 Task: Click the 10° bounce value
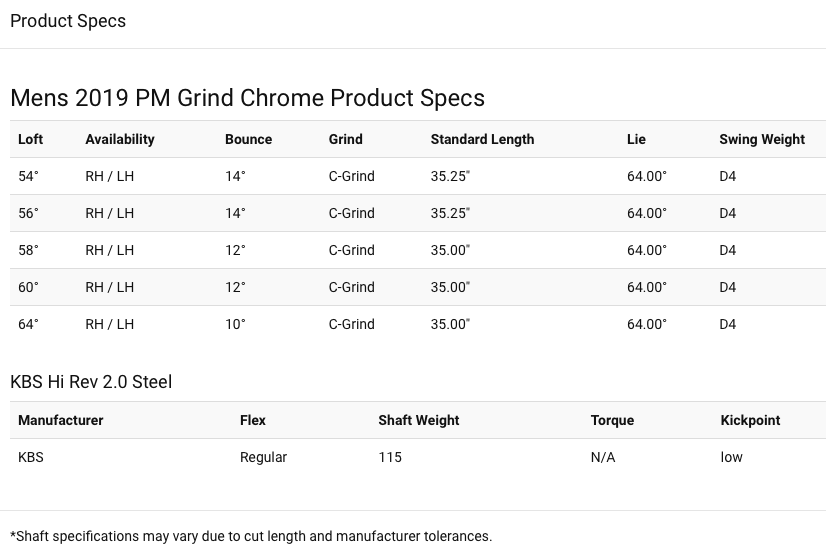[x=235, y=324]
